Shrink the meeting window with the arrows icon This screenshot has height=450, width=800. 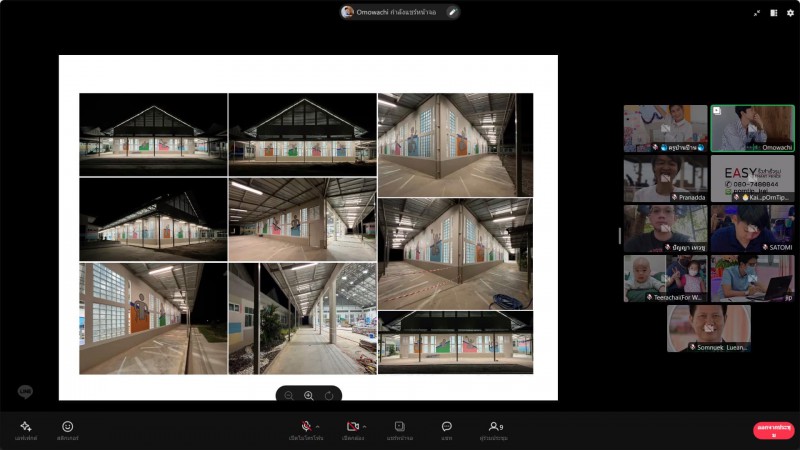click(757, 13)
